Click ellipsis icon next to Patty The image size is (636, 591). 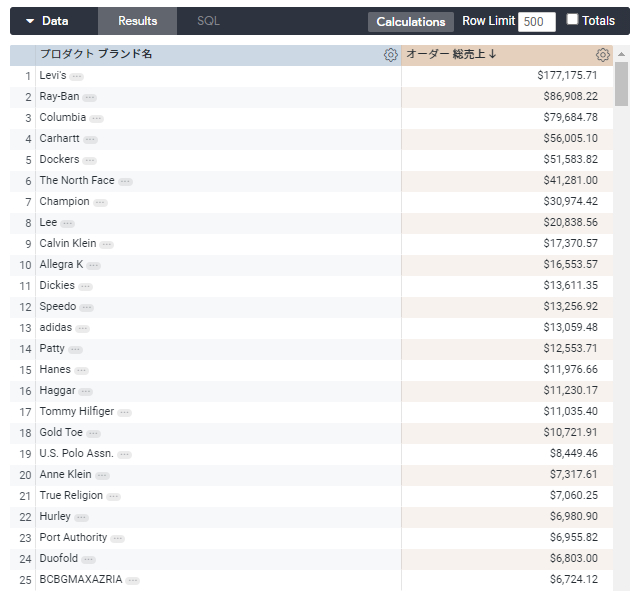(75, 350)
